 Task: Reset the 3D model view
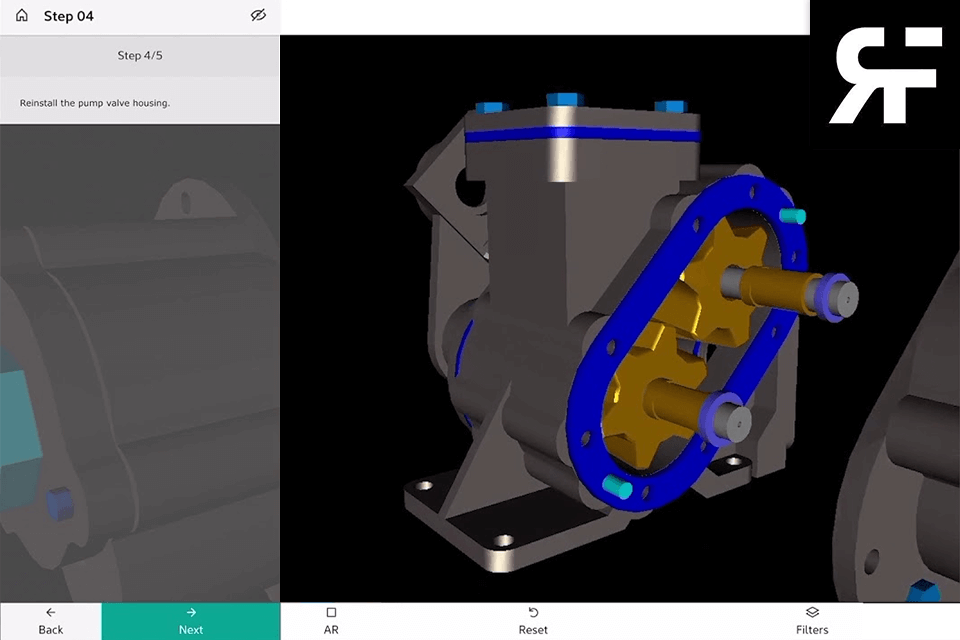(533, 621)
